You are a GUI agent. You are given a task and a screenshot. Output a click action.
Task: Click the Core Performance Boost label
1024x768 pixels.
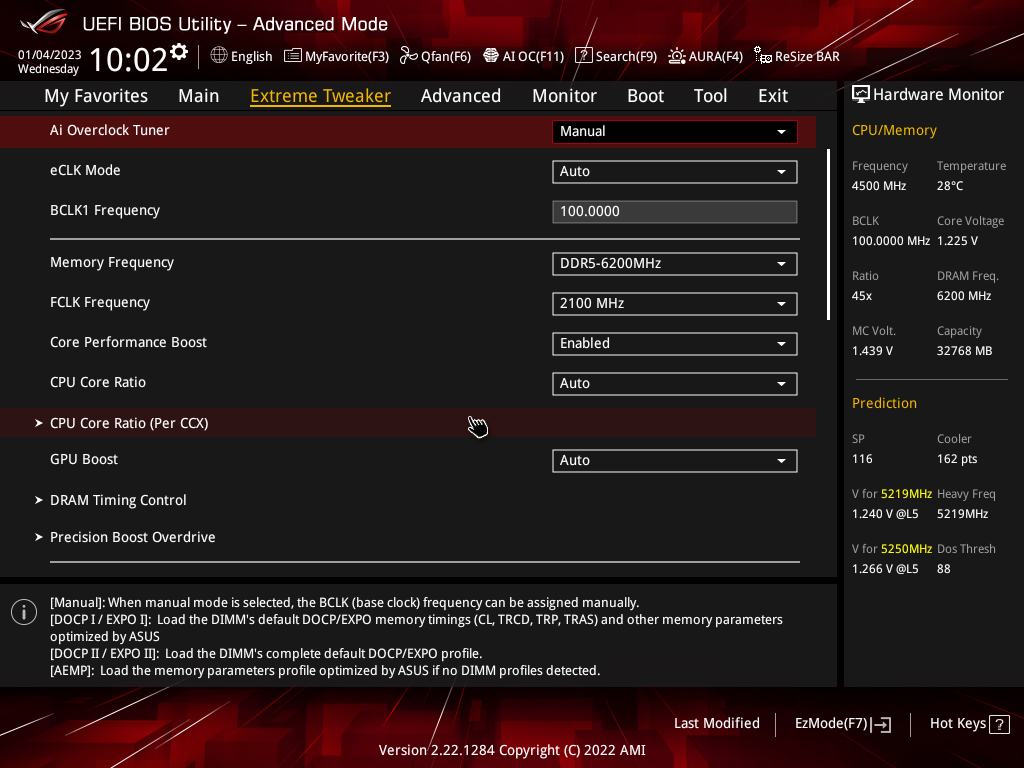[x=128, y=342]
